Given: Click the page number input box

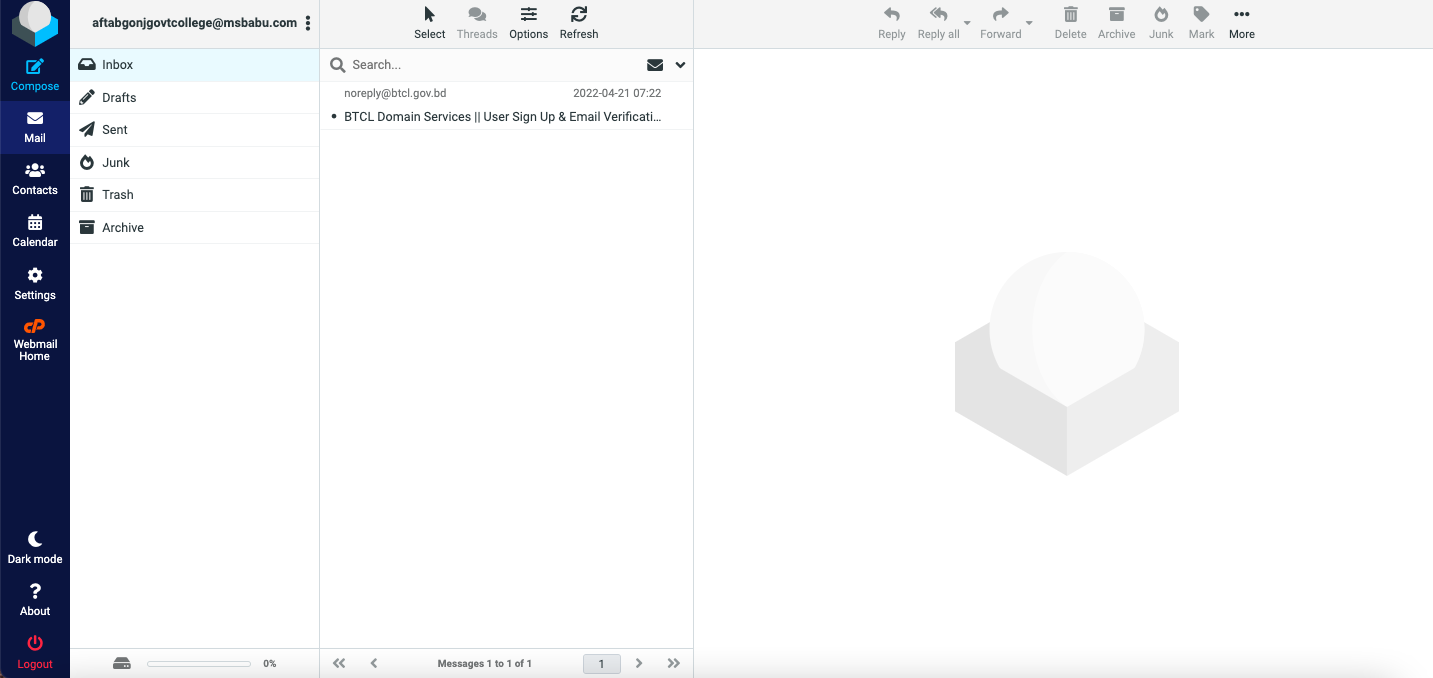Looking at the screenshot, I should coord(602,663).
